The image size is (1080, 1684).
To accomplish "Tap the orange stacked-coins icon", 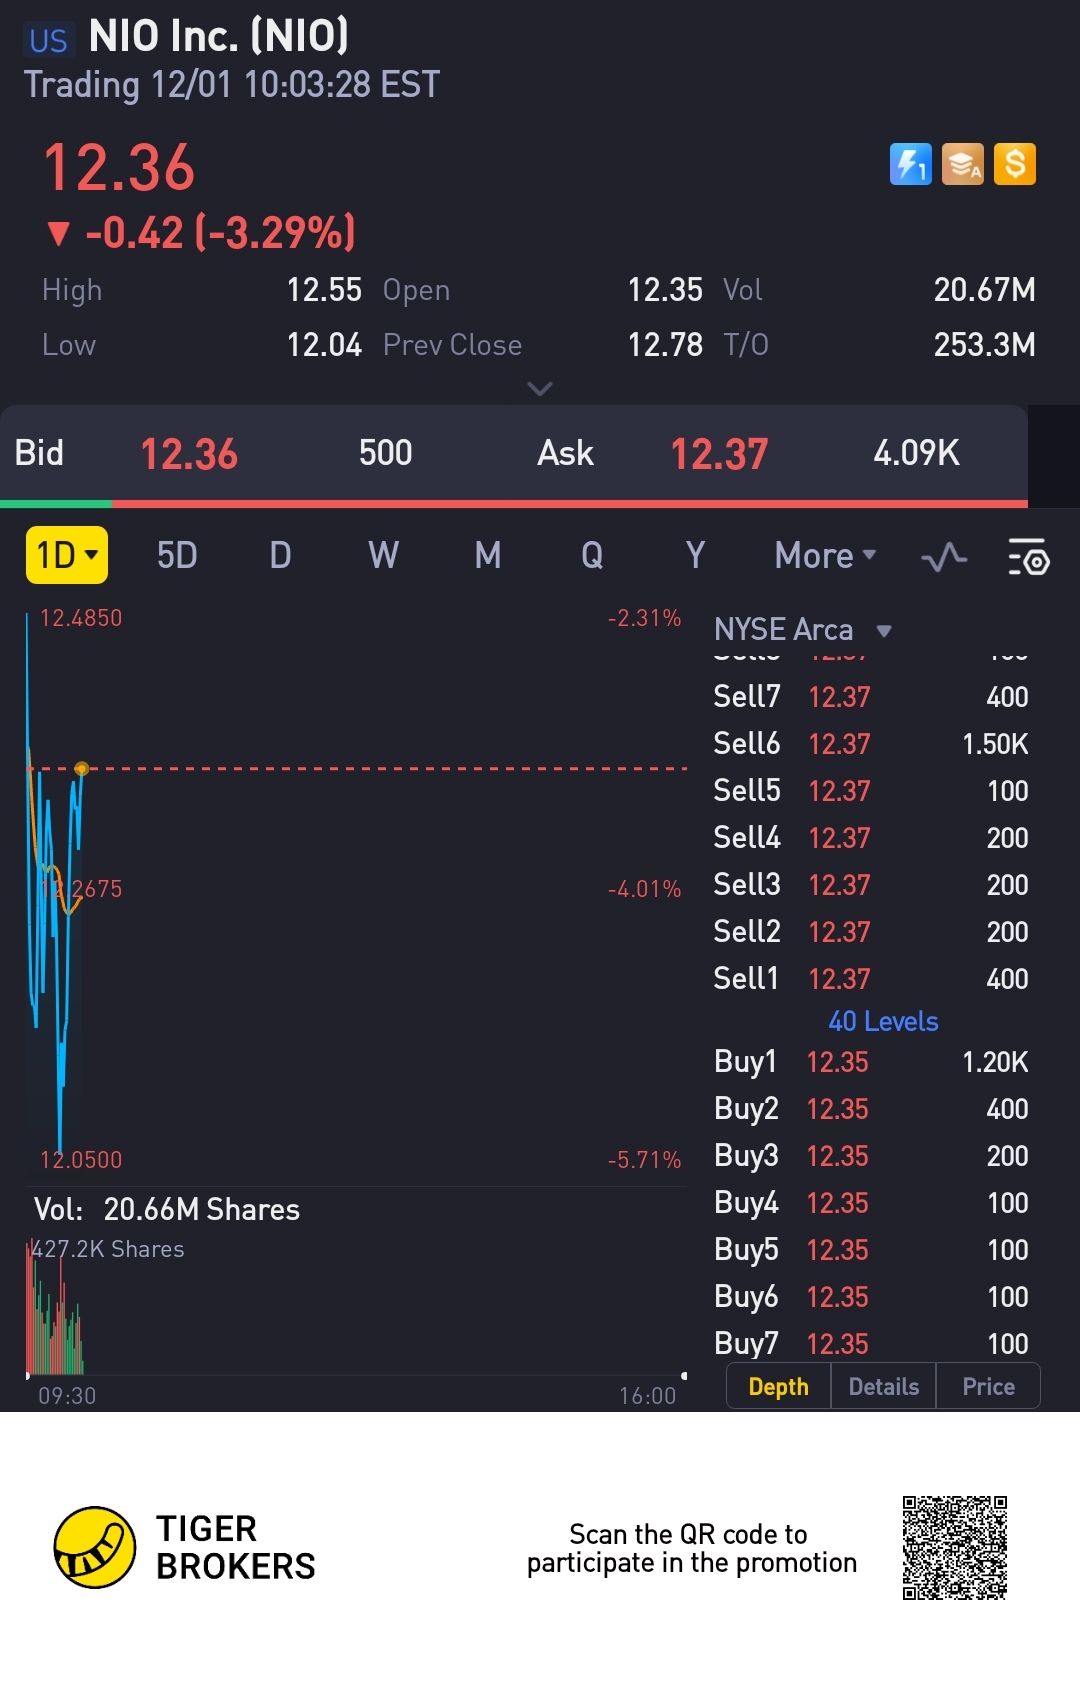I will pos(963,165).
